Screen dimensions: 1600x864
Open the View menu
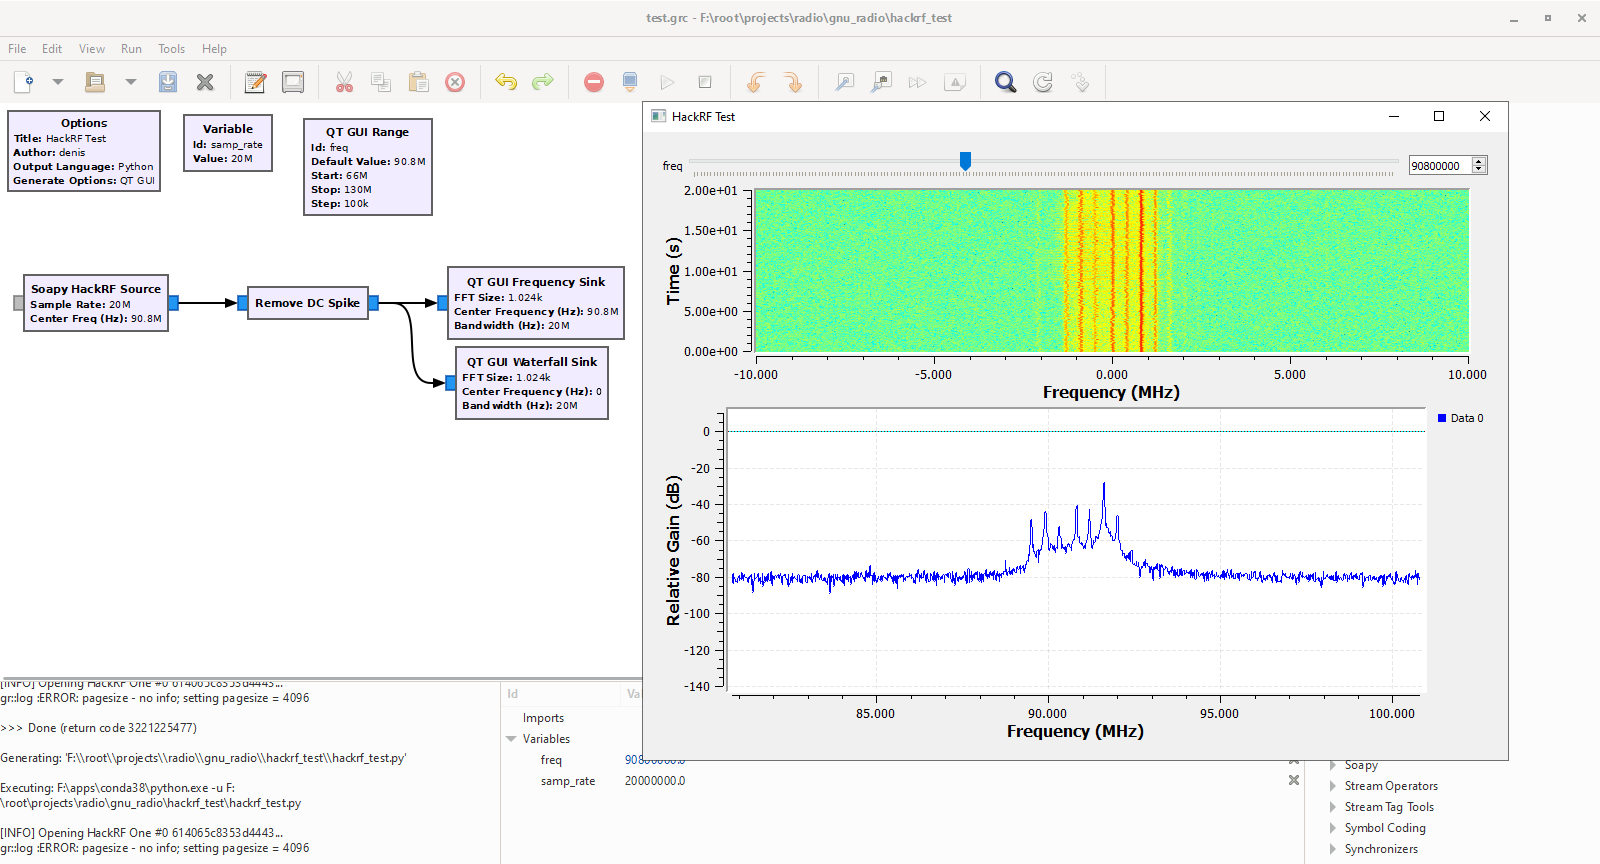point(92,48)
